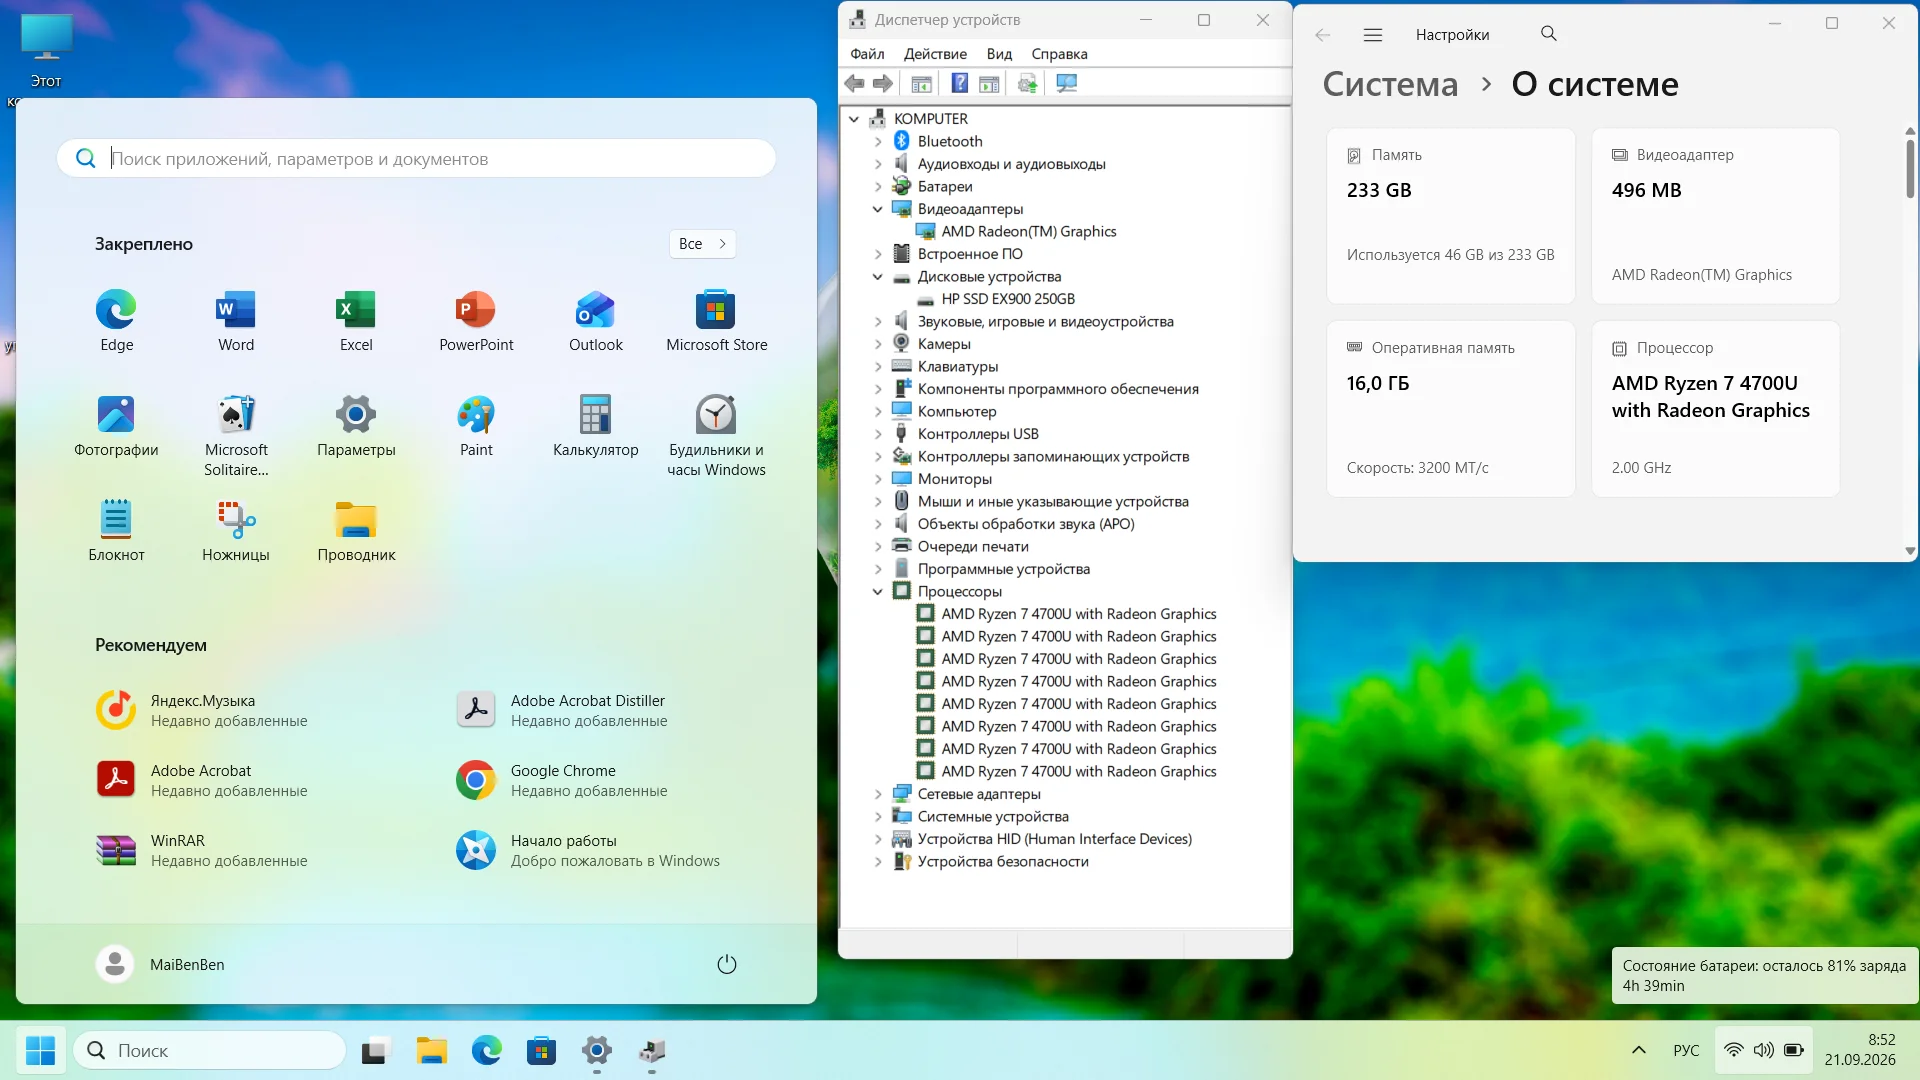Click the power button in Start menu

[727, 964]
